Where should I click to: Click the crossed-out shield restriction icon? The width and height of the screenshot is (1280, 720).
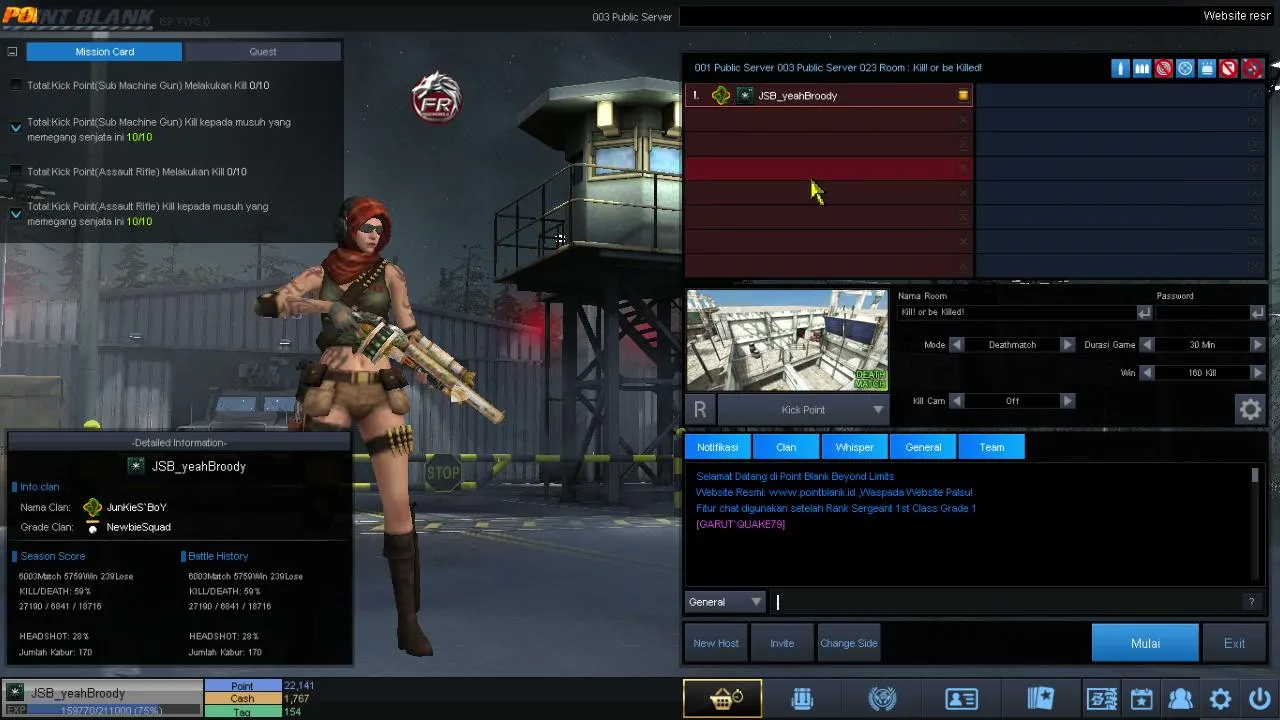1229,68
